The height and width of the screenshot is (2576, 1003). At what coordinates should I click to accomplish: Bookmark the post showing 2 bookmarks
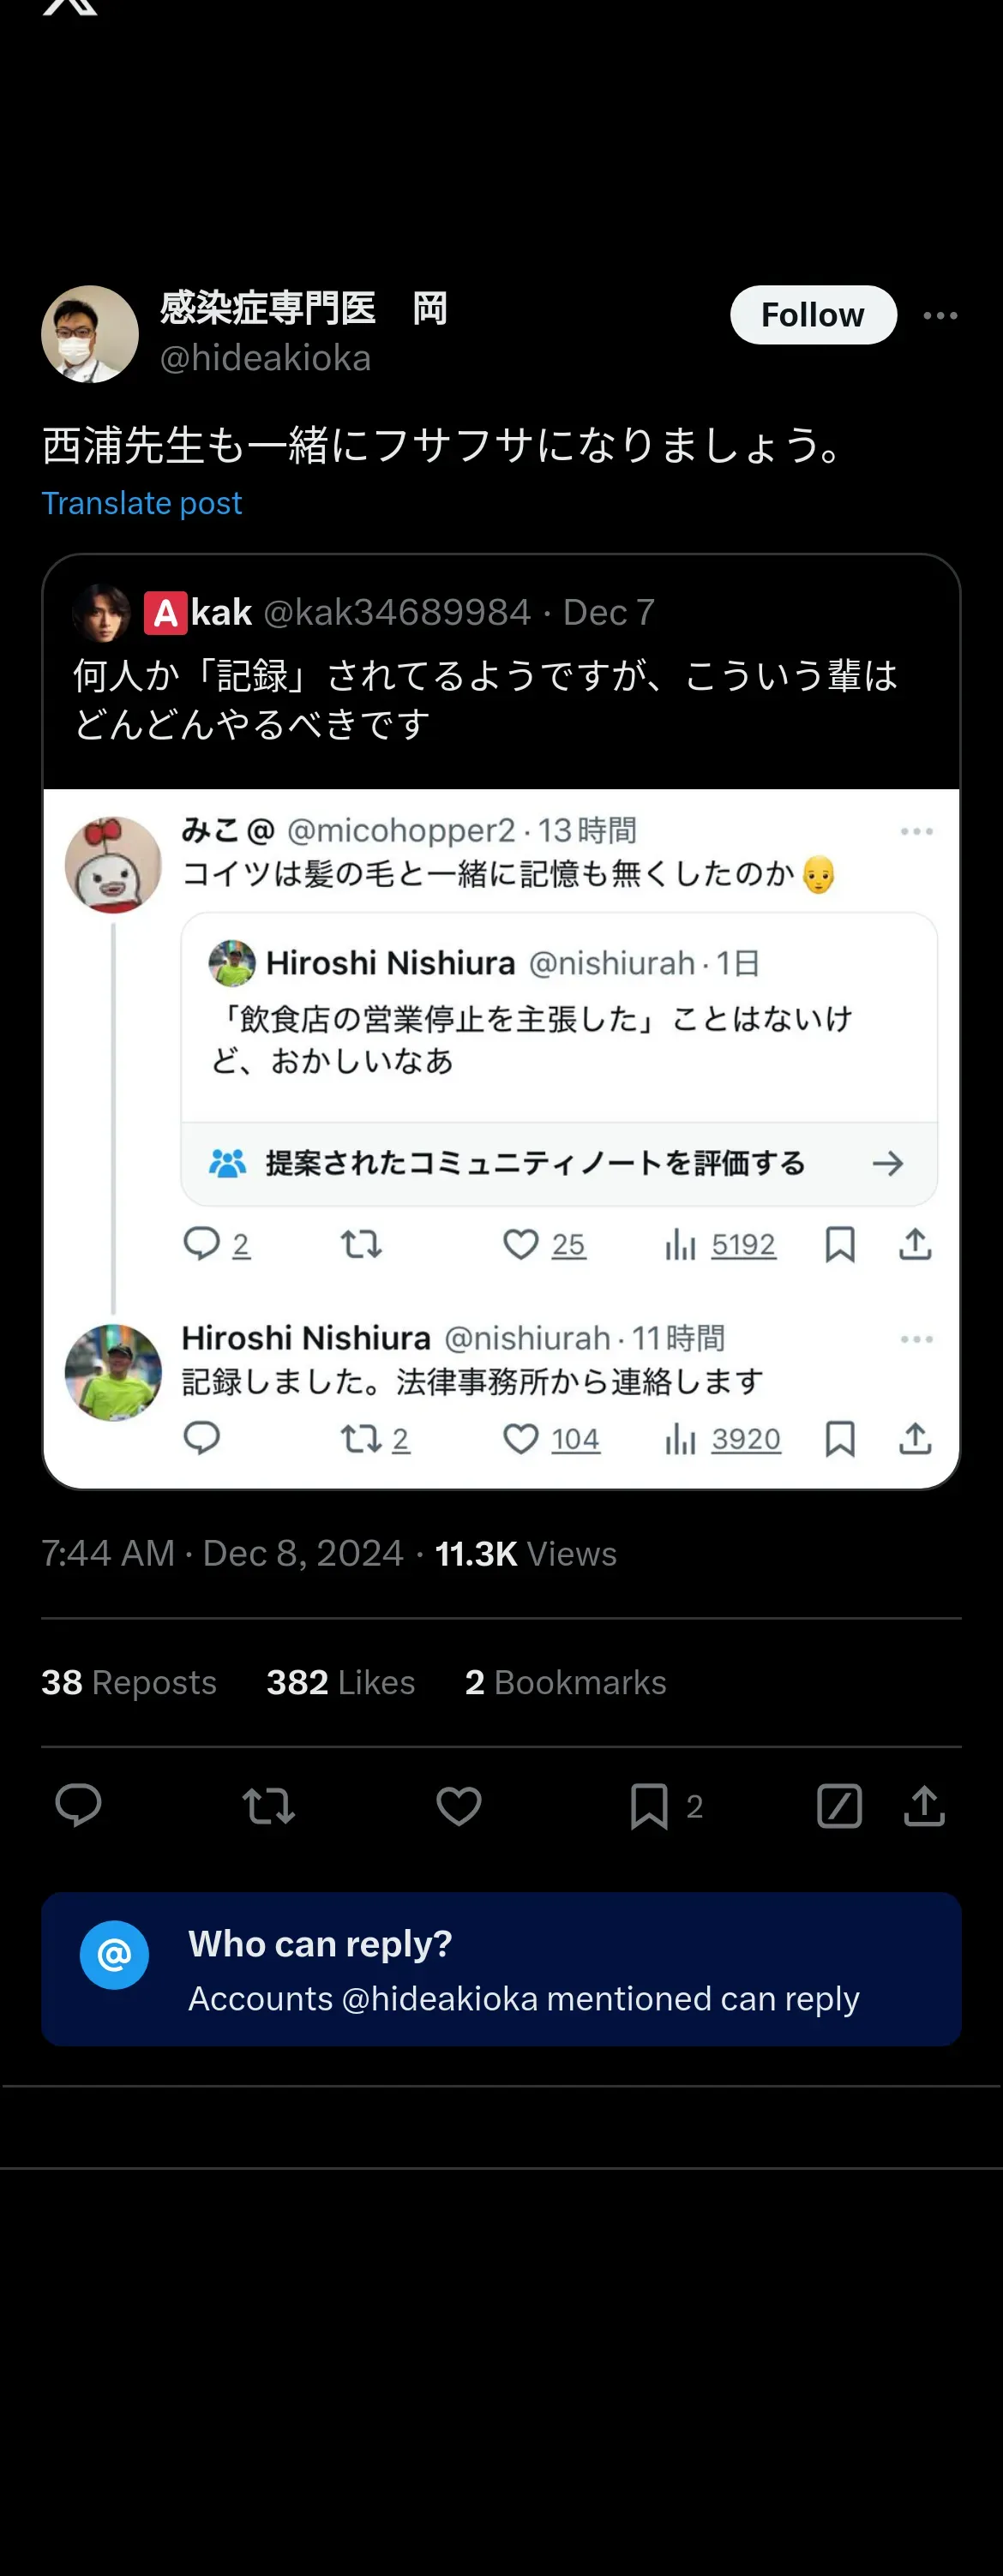point(650,1806)
